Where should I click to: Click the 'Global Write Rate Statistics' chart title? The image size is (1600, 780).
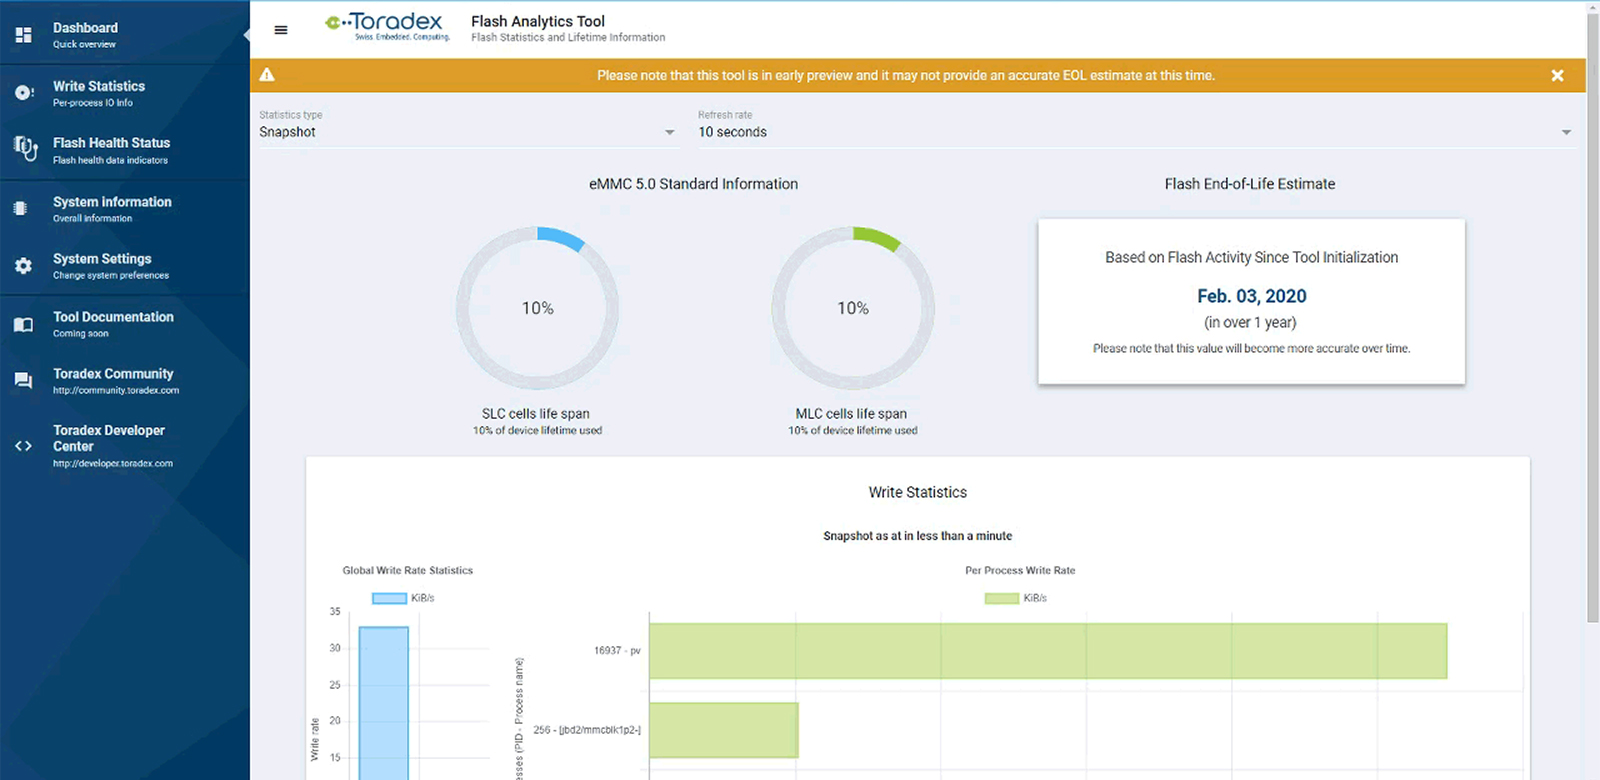pos(408,571)
